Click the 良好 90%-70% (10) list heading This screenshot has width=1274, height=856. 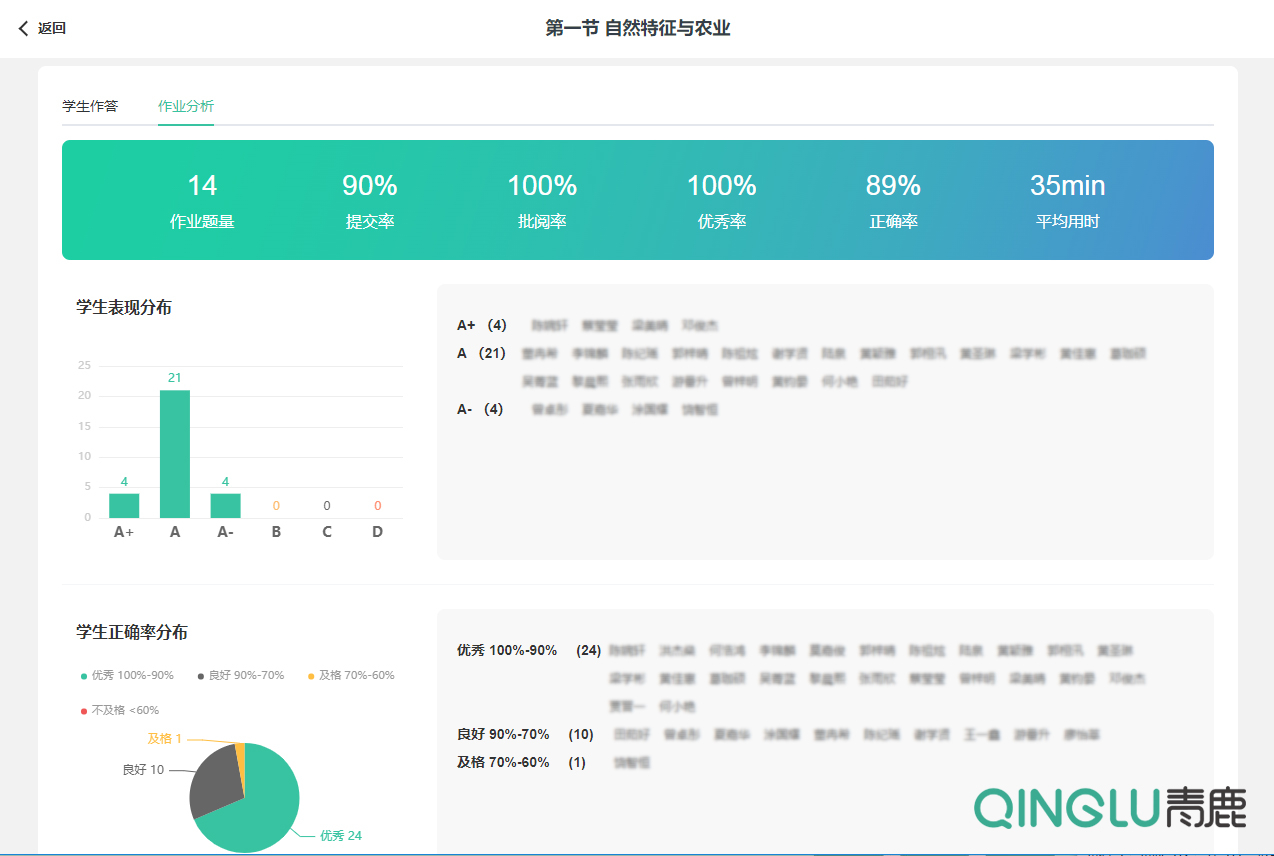525,734
